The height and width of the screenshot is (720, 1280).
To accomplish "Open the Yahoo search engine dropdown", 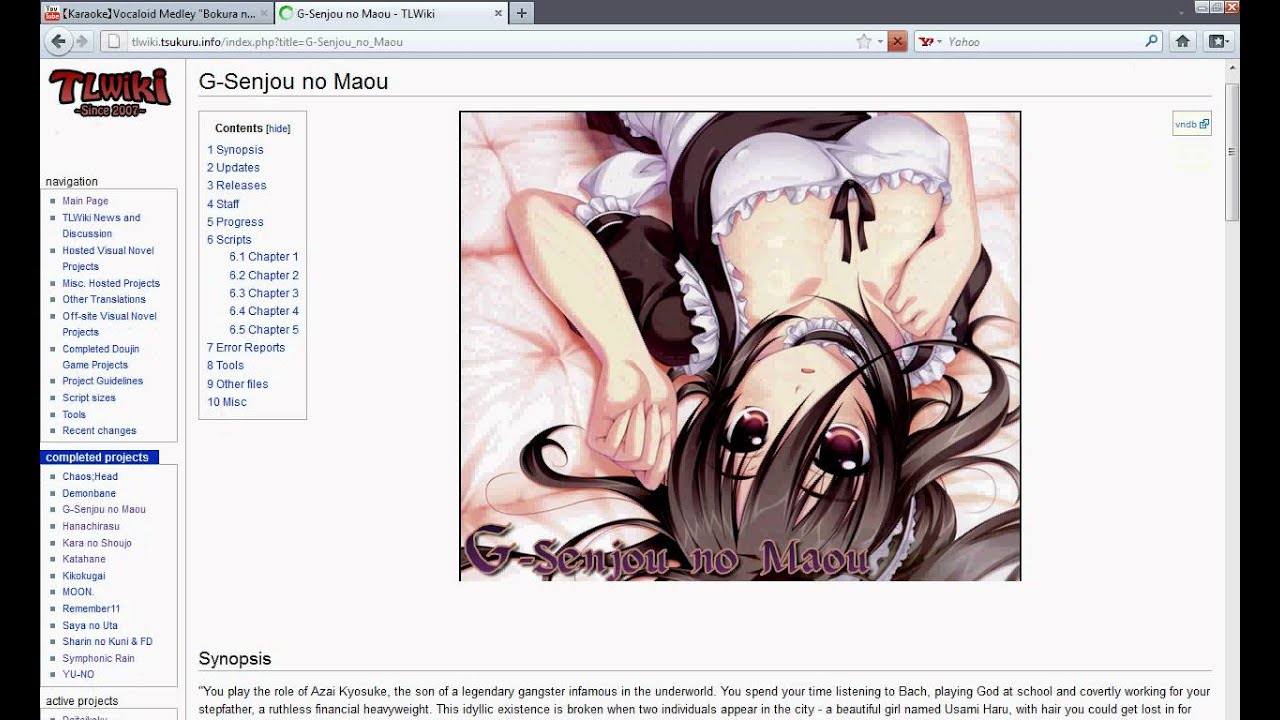I will tap(931, 41).
